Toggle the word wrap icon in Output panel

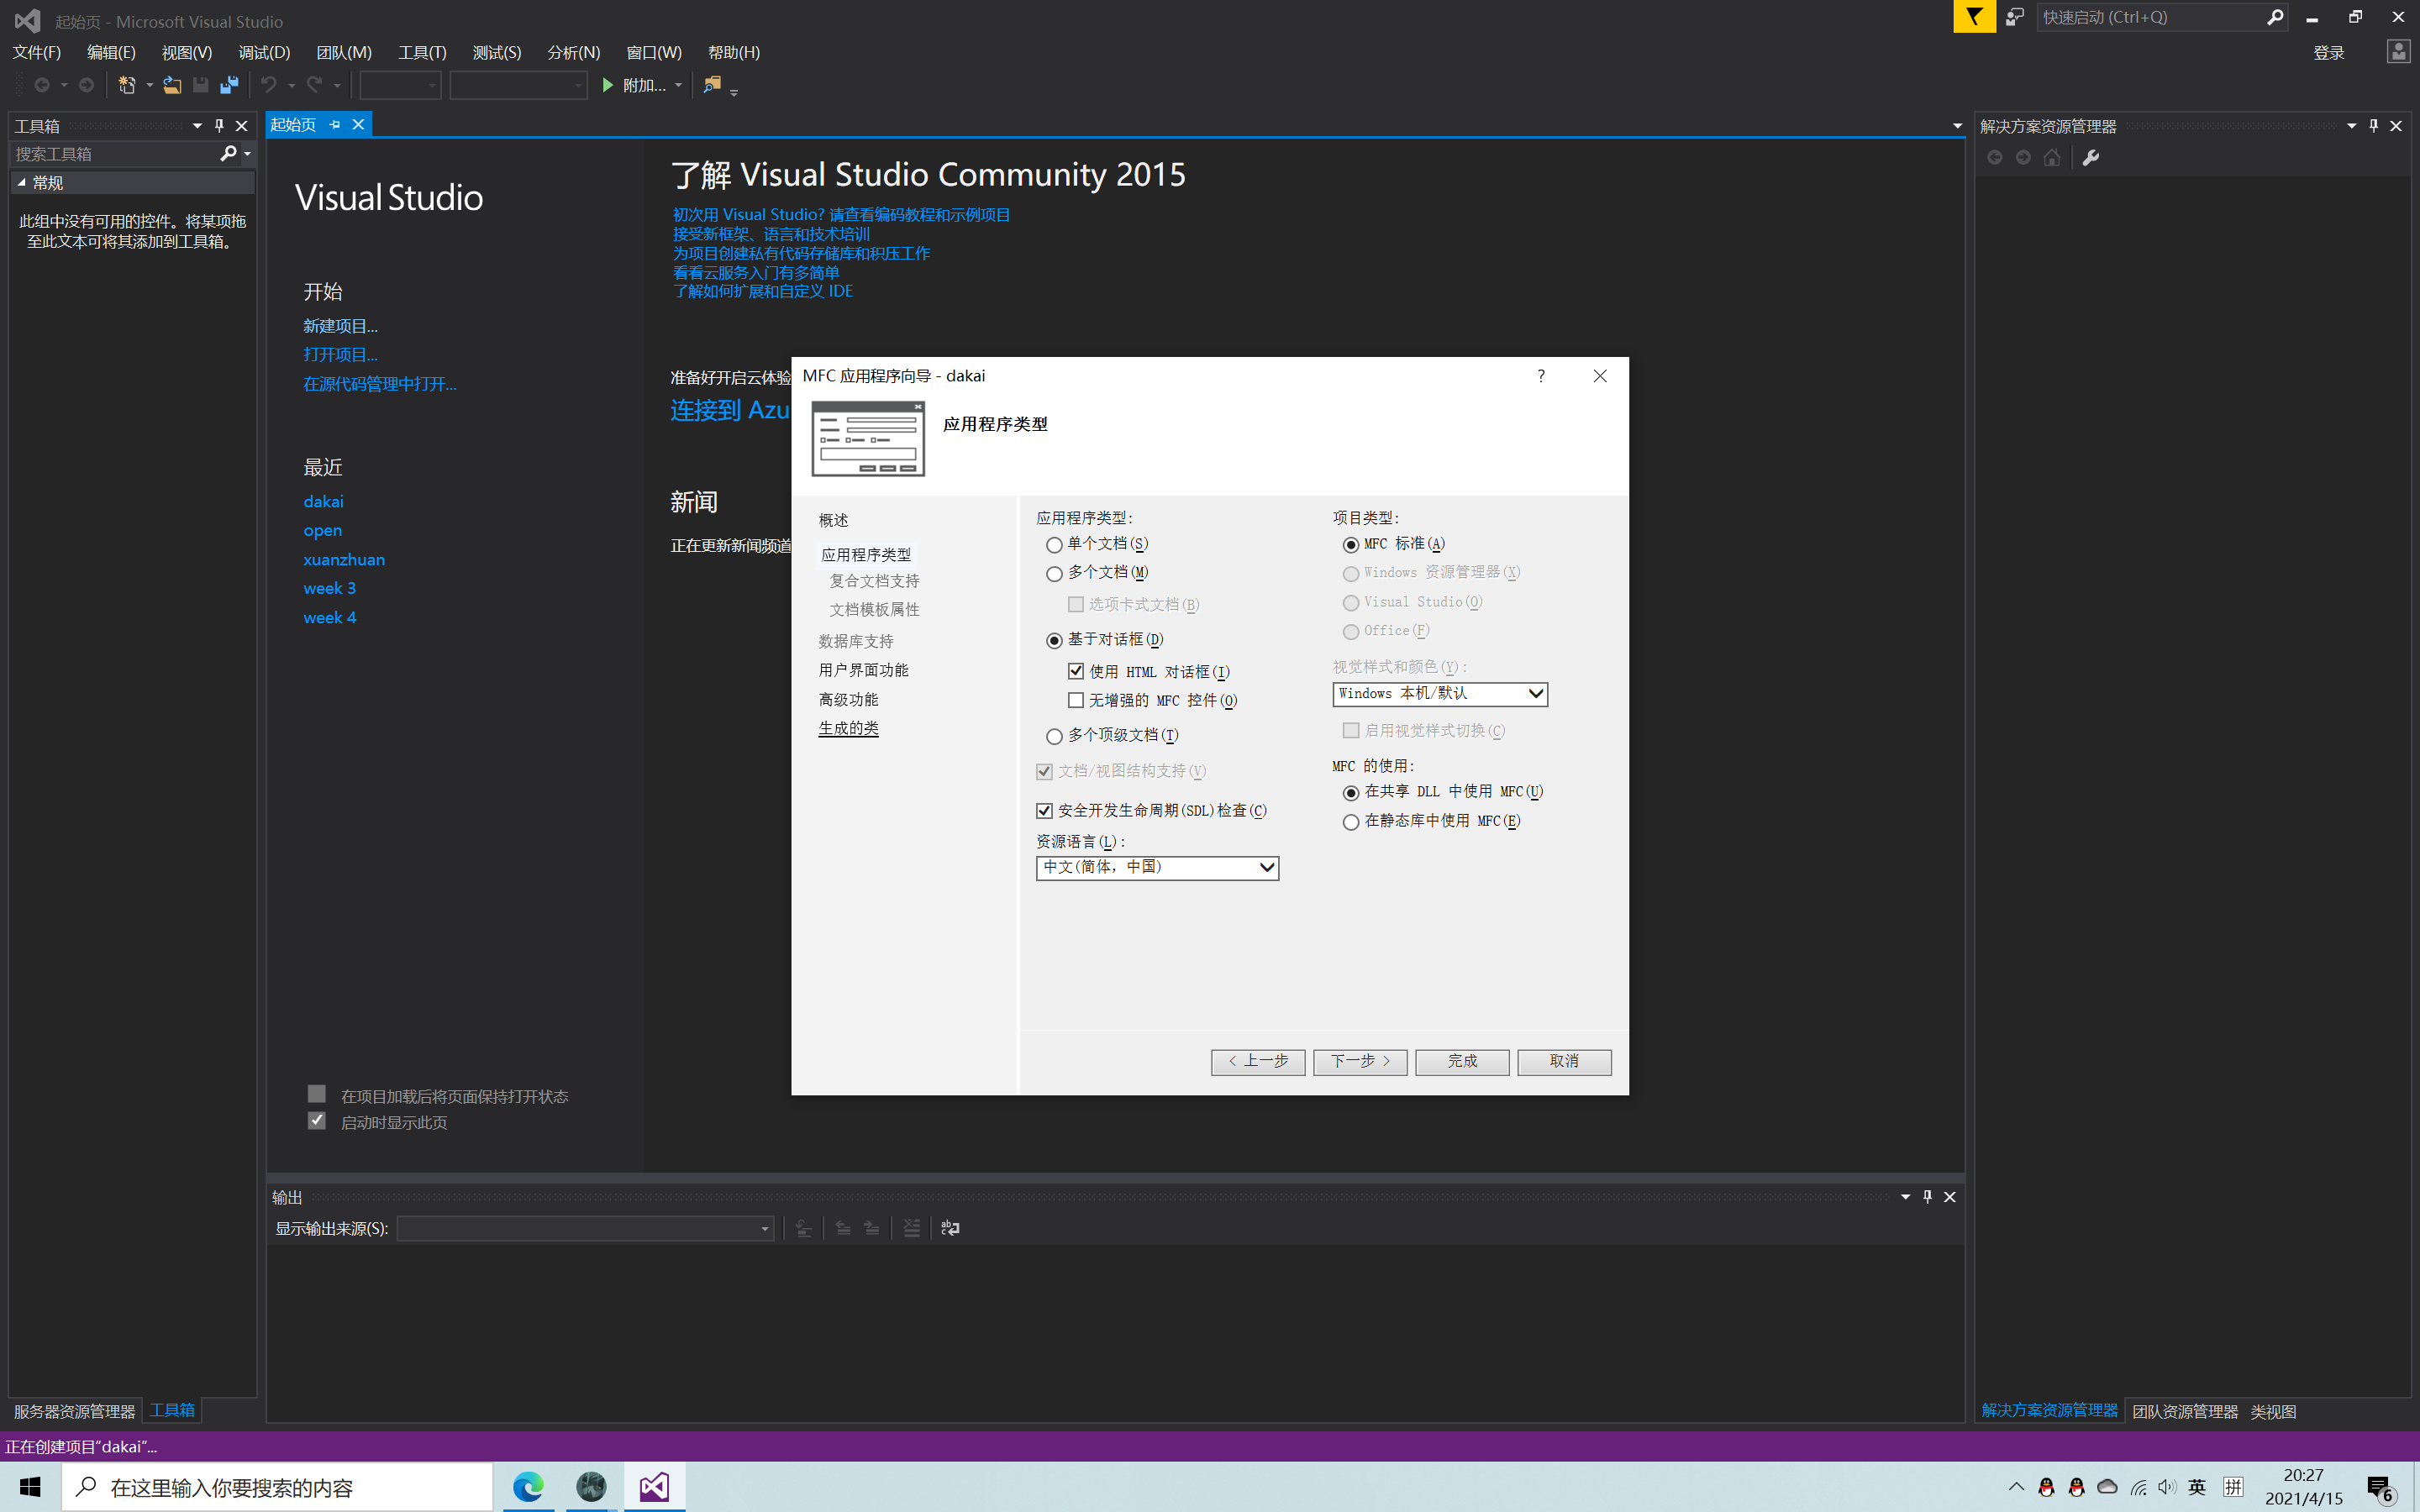950,1228
